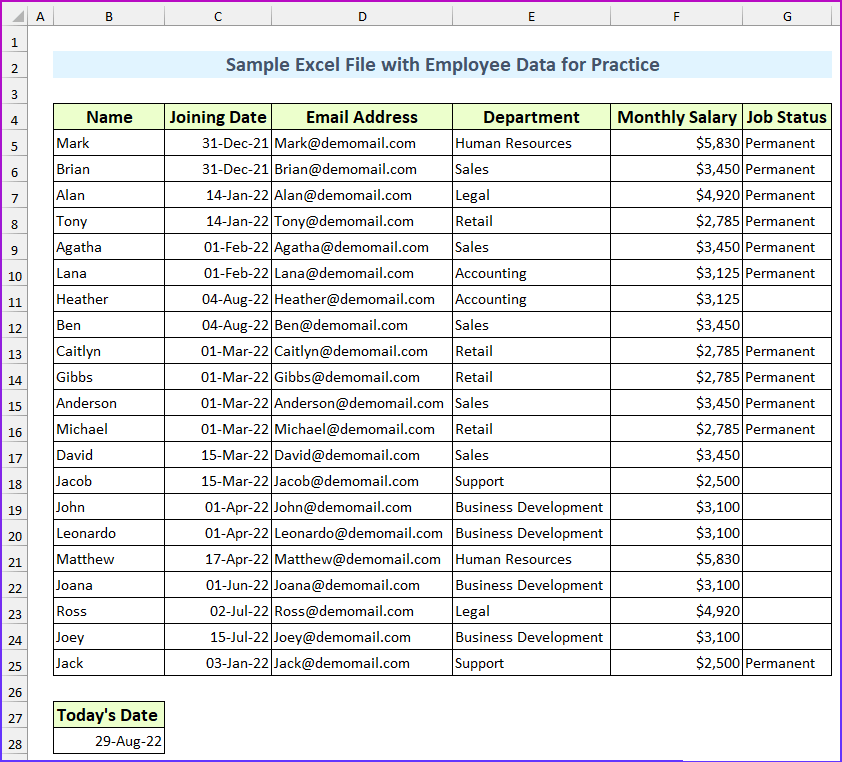Click the select-all corner of the sheet
The width and height of the screenshot is (842, 762).
click(14, 17)
